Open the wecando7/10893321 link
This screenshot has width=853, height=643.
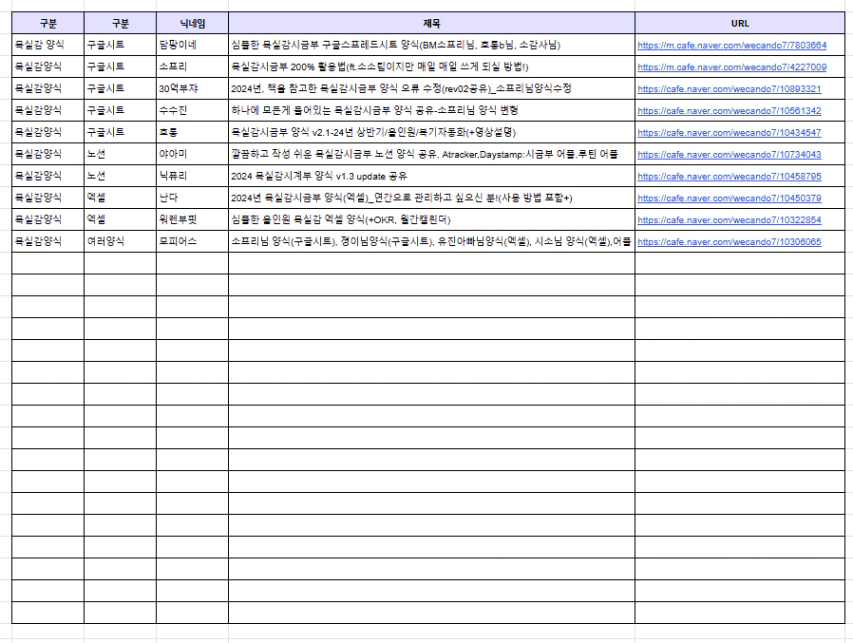pos(729,89)
